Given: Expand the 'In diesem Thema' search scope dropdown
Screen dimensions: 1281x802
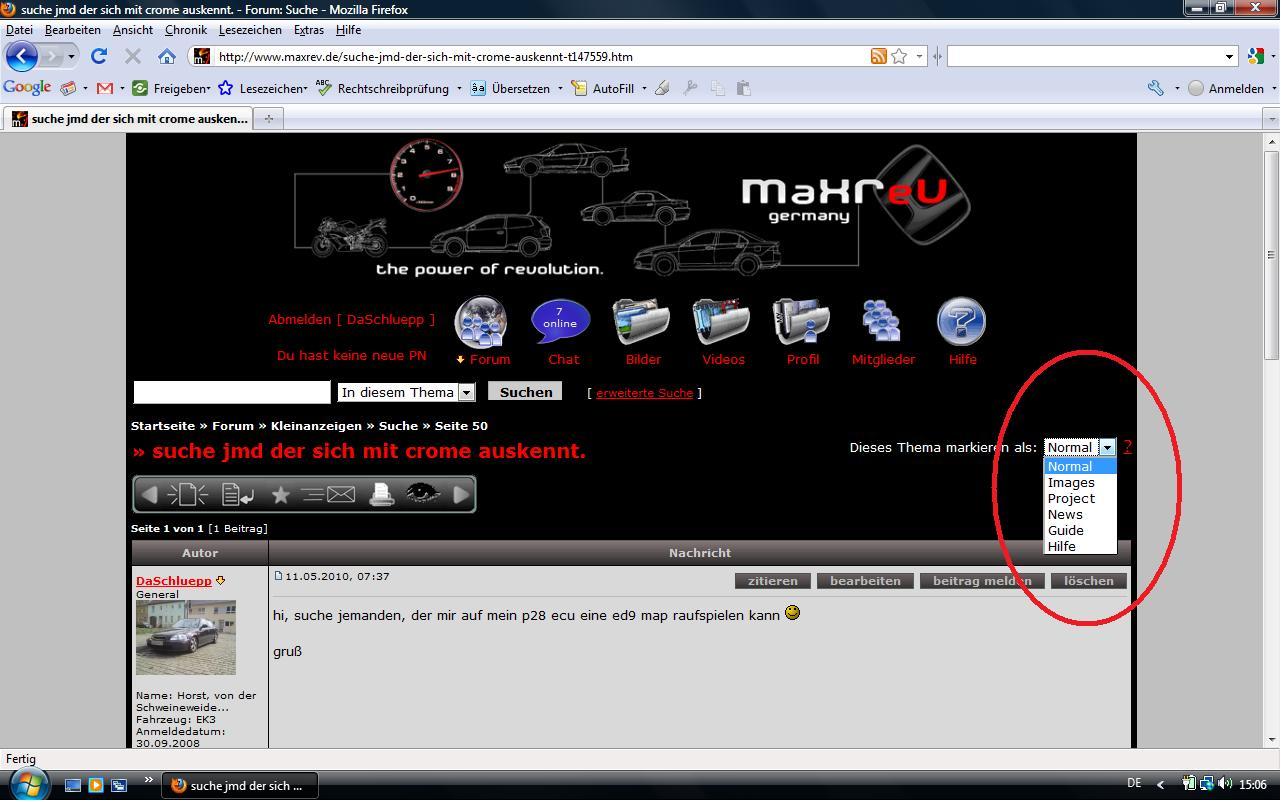Looking at the screenshot, I should [465, 393].
